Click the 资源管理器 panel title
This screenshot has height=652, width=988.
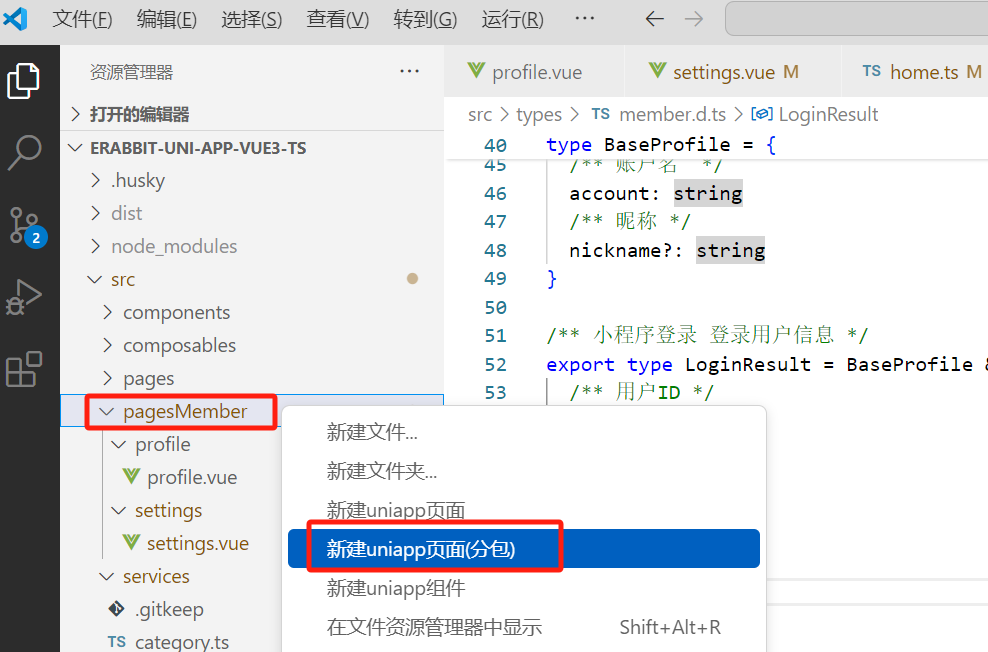click(131, 72)
